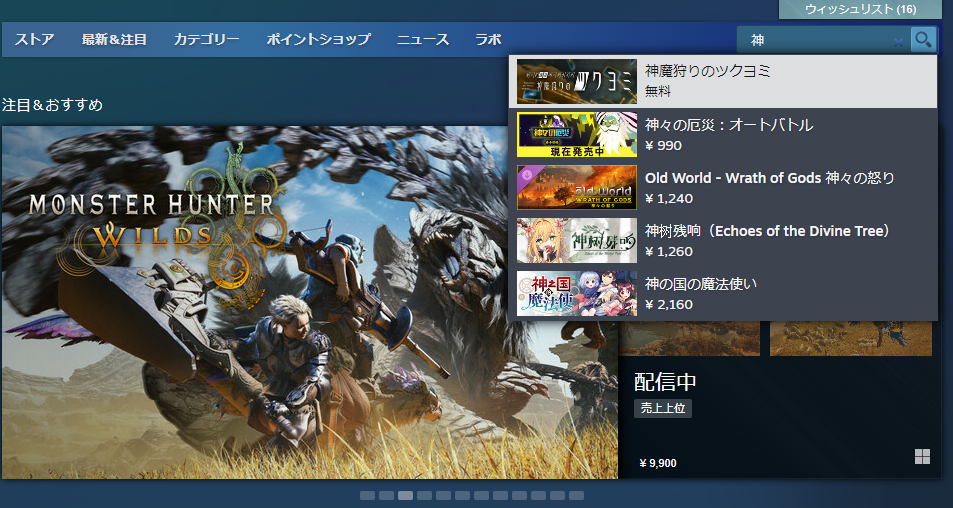Click the left screenshot thumbnail above 配信中

pyautogui.click(x=689, y=338)
